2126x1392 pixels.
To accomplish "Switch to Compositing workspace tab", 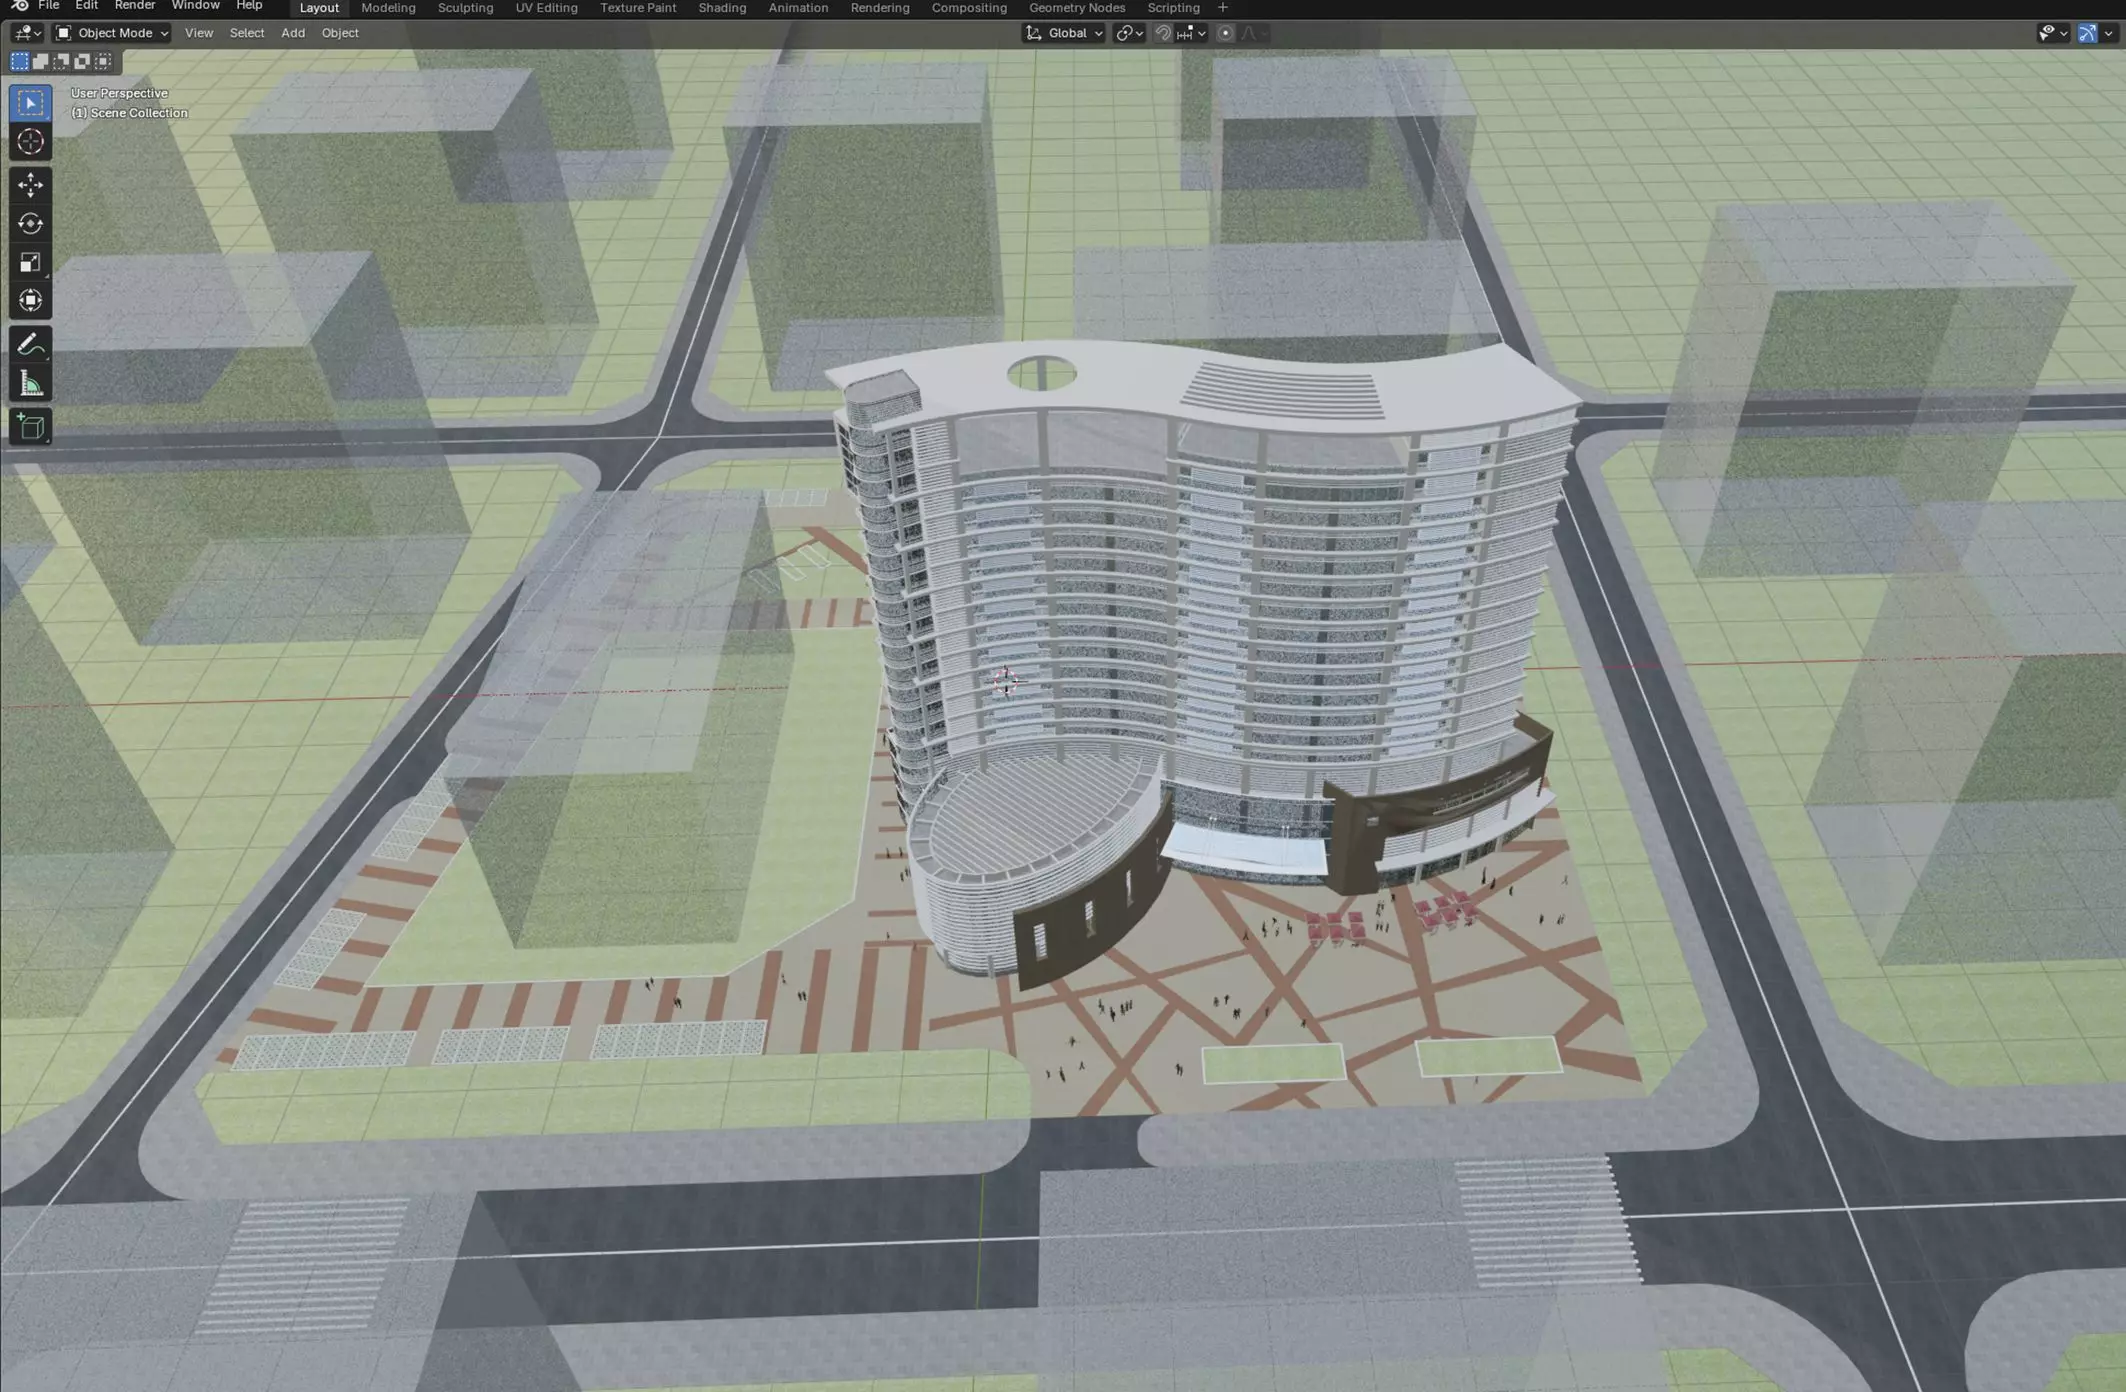I will pyautogui.click(x=969, y=8).
